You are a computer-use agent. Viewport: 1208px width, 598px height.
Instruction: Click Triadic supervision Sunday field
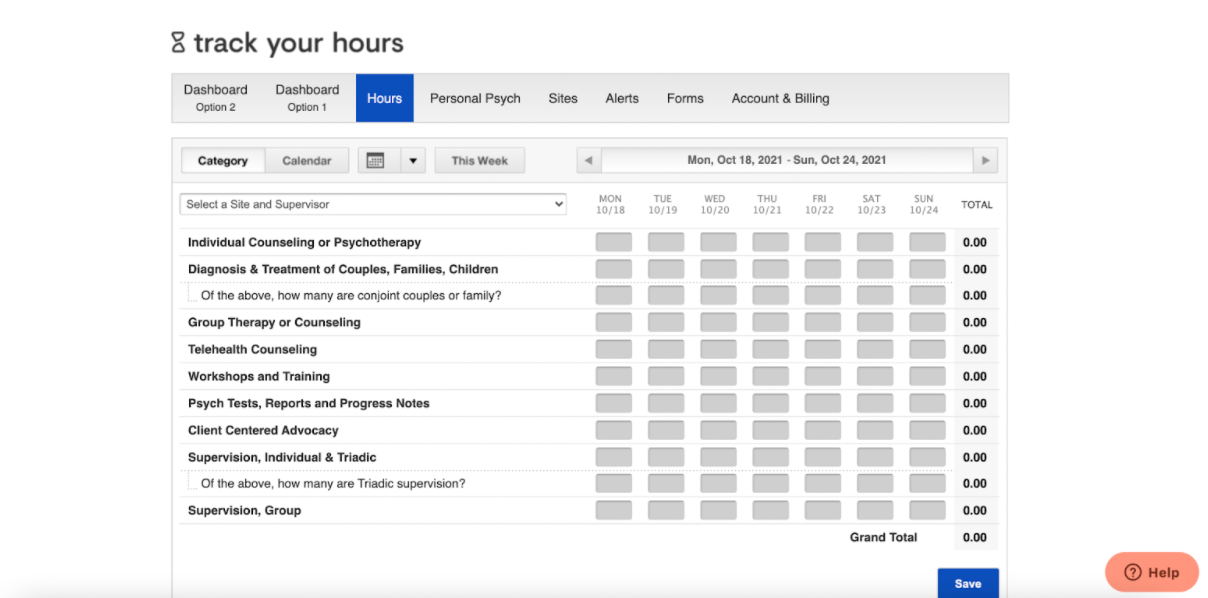point(927,483)
